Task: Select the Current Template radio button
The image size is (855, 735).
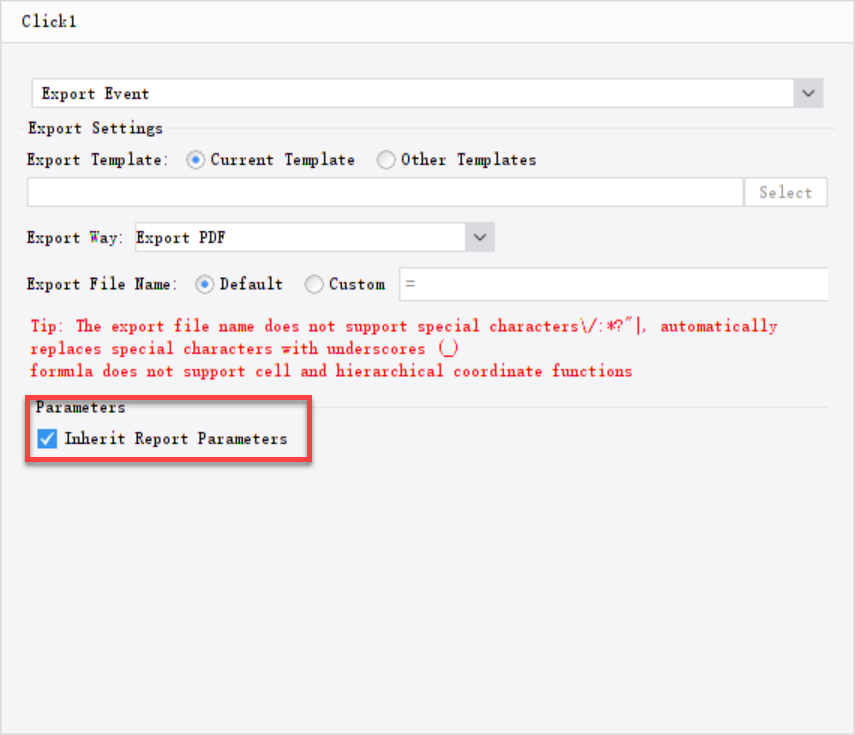Action: pyautogui.click(x=195, y=159)
